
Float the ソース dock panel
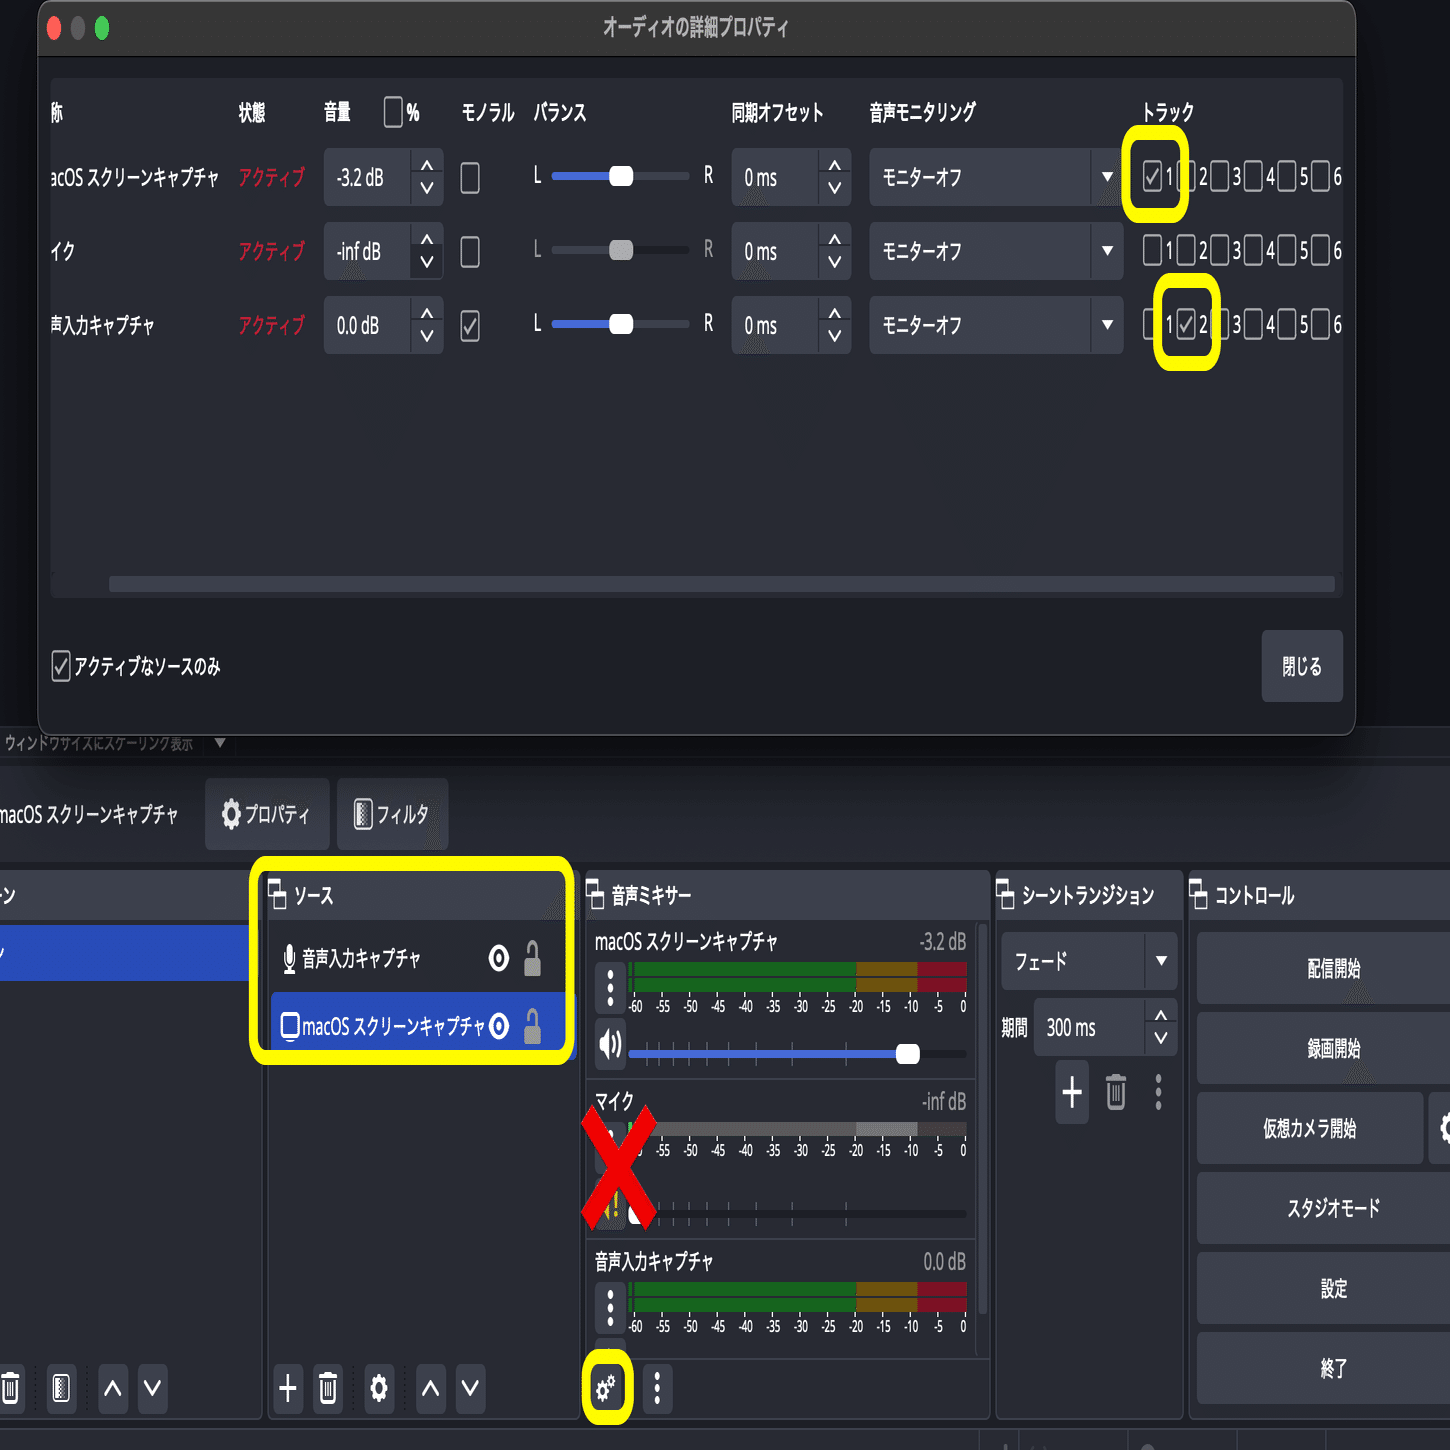click(x=278, y=894)
